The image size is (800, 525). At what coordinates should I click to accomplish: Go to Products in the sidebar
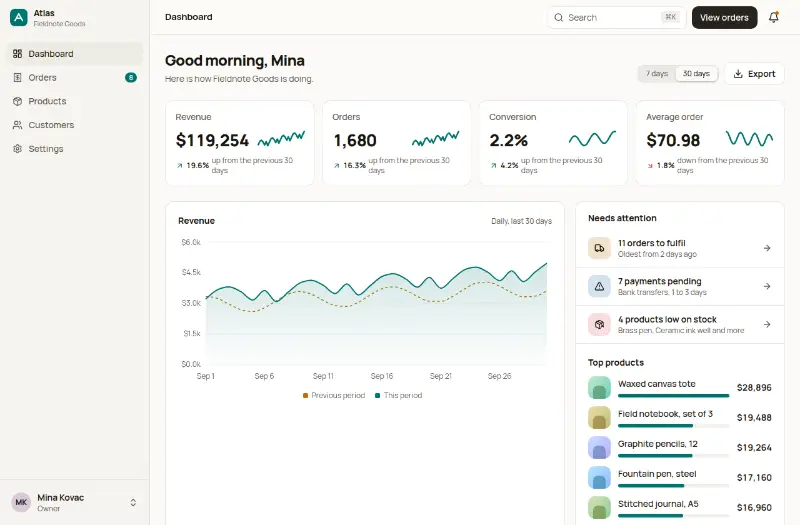[x=74, y=101]
